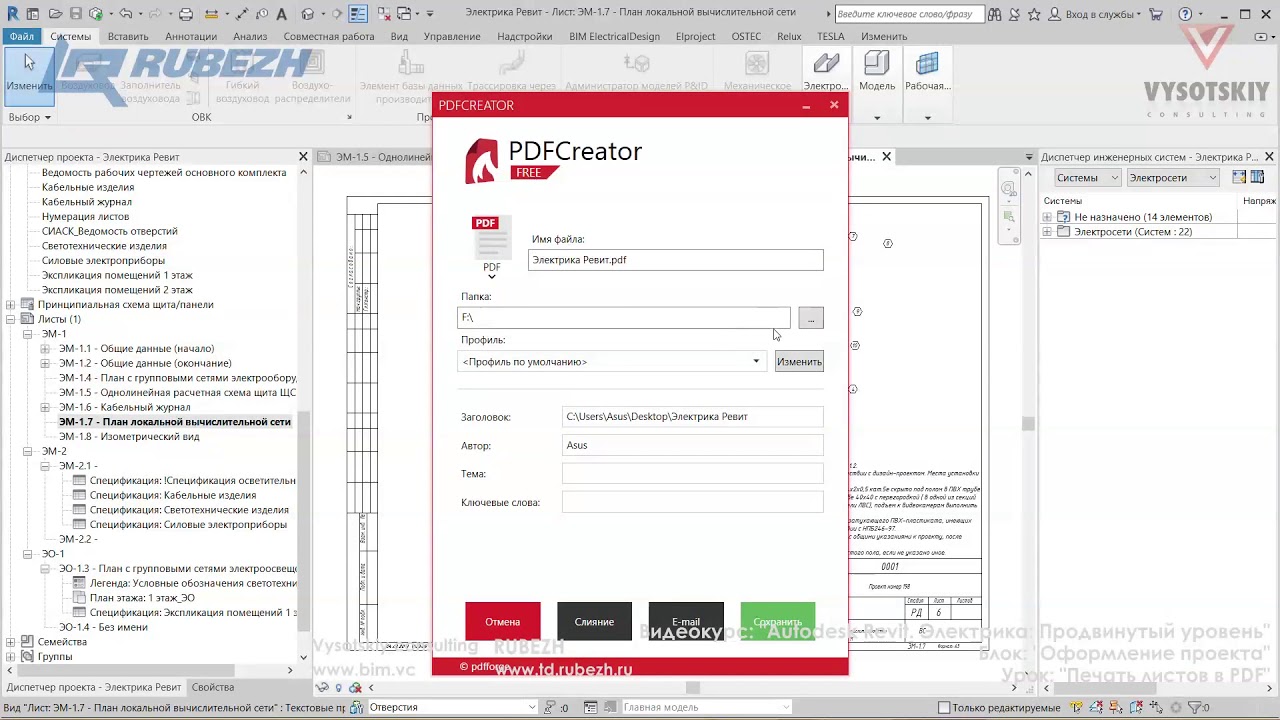
Task: Click the Автор input field
Action: pyautogui.click(x=693, y=445)
